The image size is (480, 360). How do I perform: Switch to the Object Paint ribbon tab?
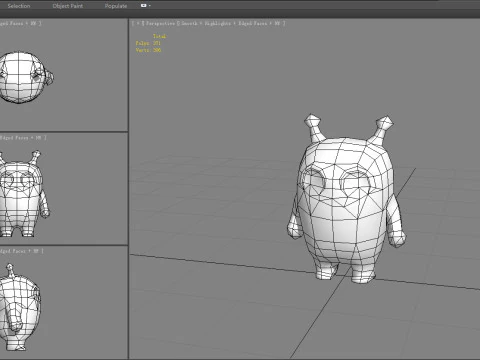coord(68,6)
